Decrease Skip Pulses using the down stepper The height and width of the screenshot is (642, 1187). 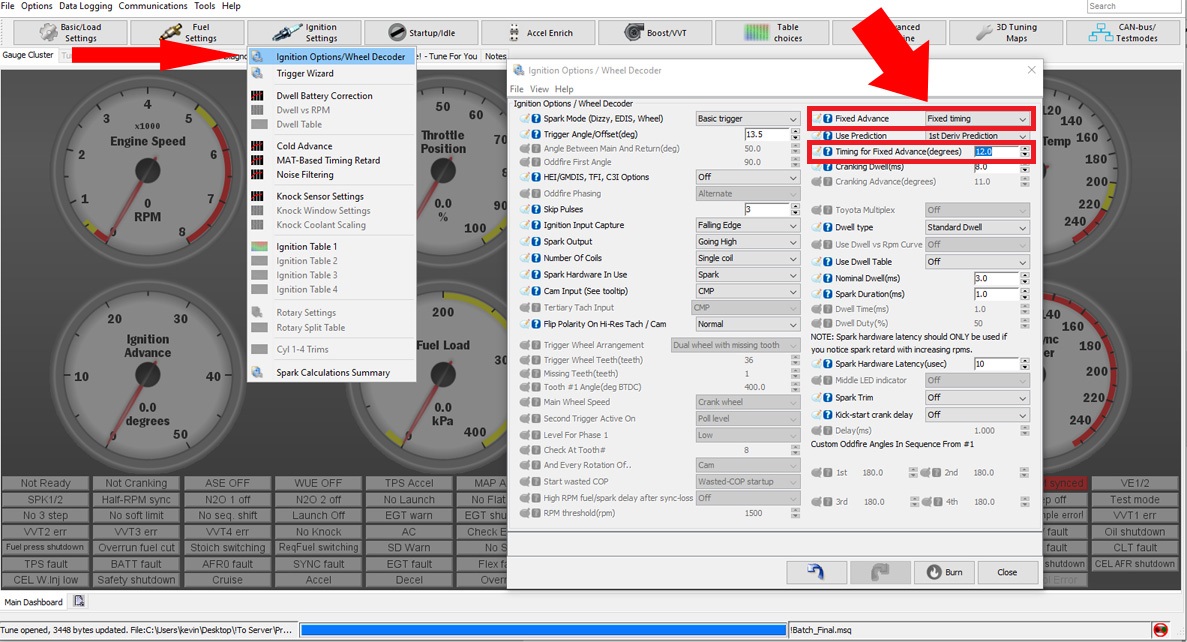pos(795,214)
